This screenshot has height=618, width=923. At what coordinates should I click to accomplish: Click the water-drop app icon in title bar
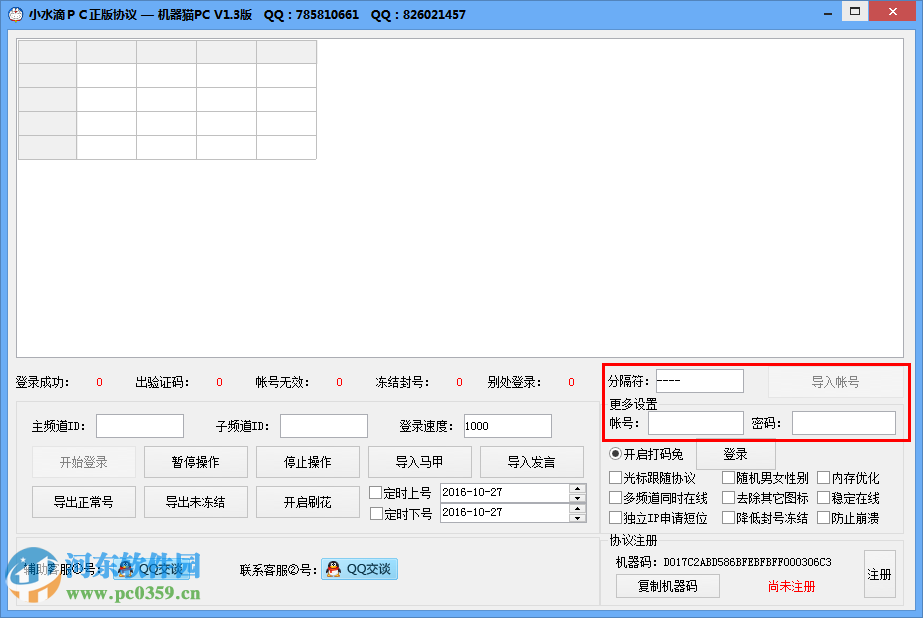coord(13,11)
